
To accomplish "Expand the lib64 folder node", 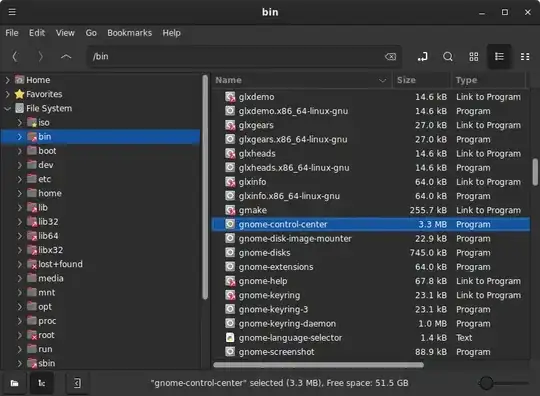I will tap(20, 236).
